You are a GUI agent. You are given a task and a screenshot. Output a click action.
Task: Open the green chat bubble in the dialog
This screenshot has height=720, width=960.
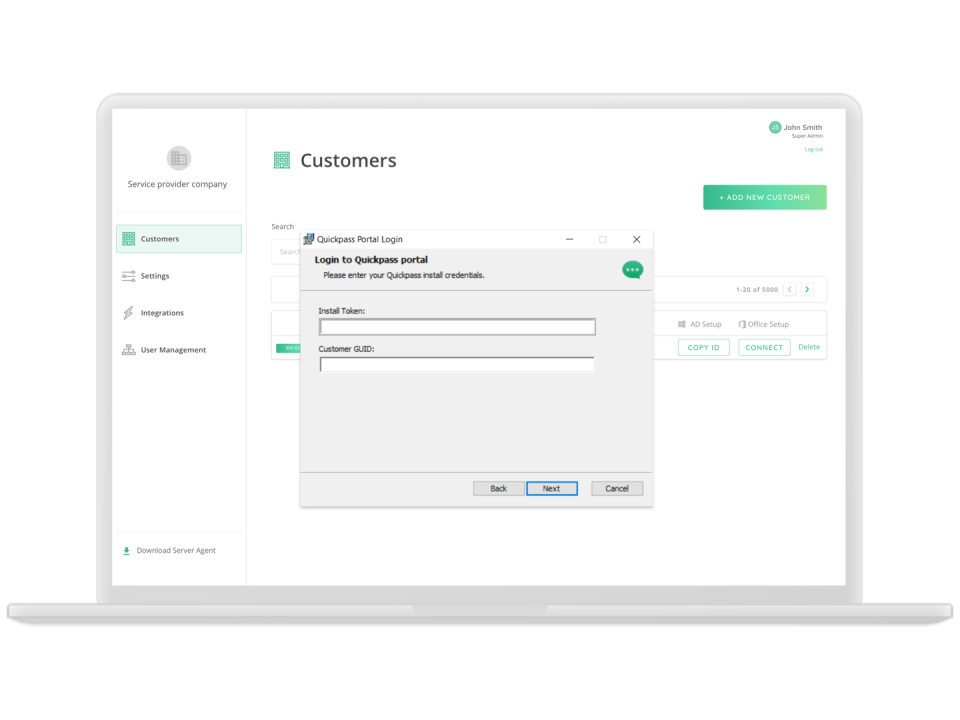coord(632,269)
